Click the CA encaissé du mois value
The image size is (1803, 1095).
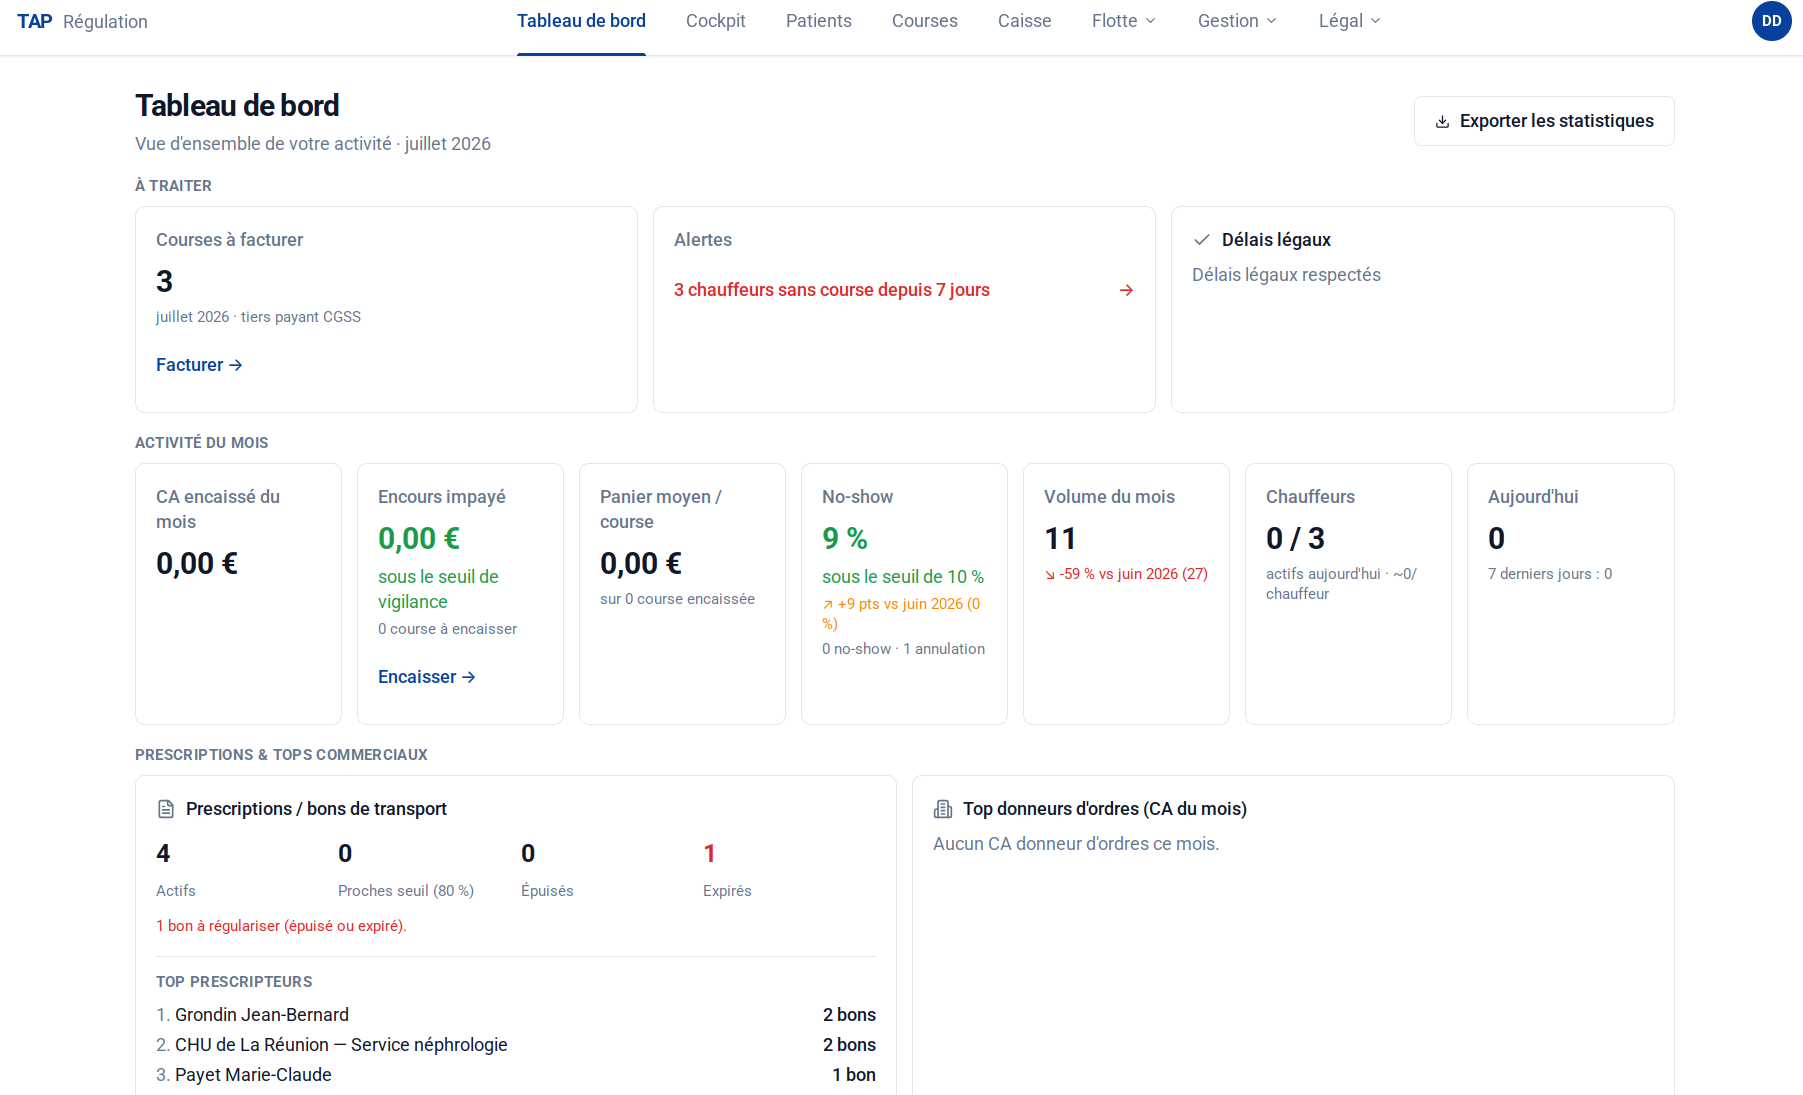click(197, 564)
